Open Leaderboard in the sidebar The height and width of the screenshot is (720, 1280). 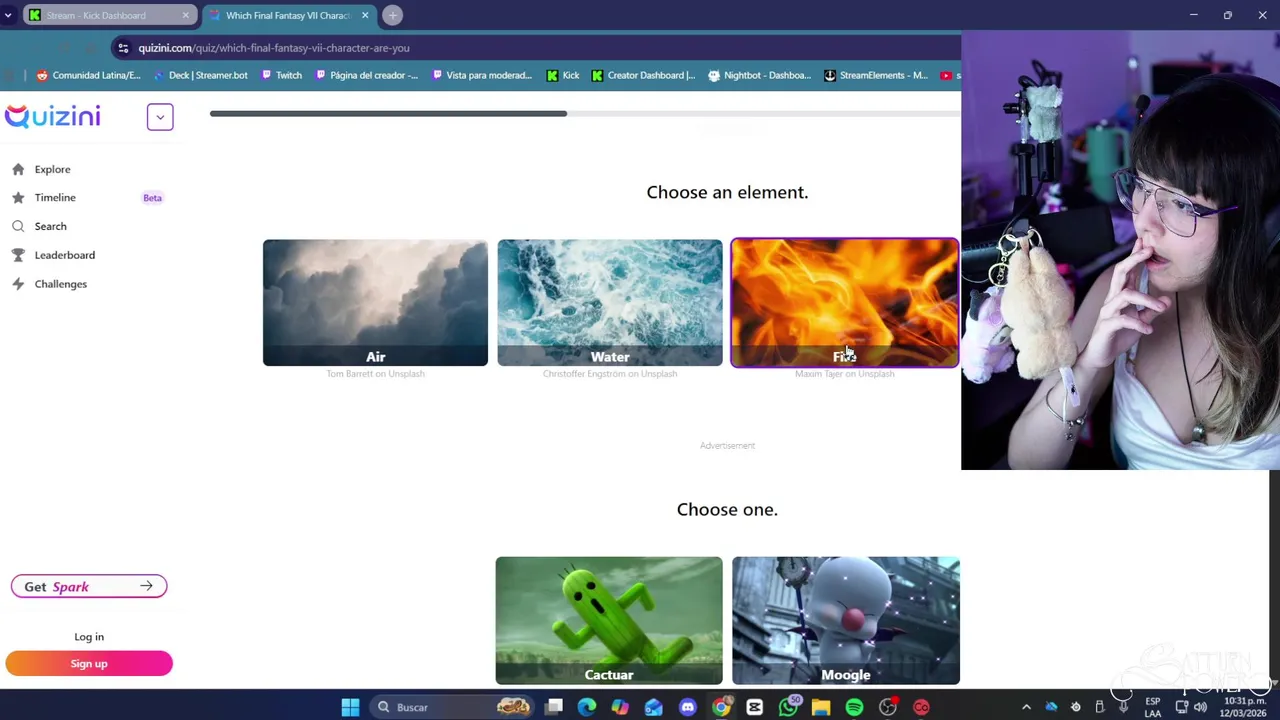(x=65, y=255)
